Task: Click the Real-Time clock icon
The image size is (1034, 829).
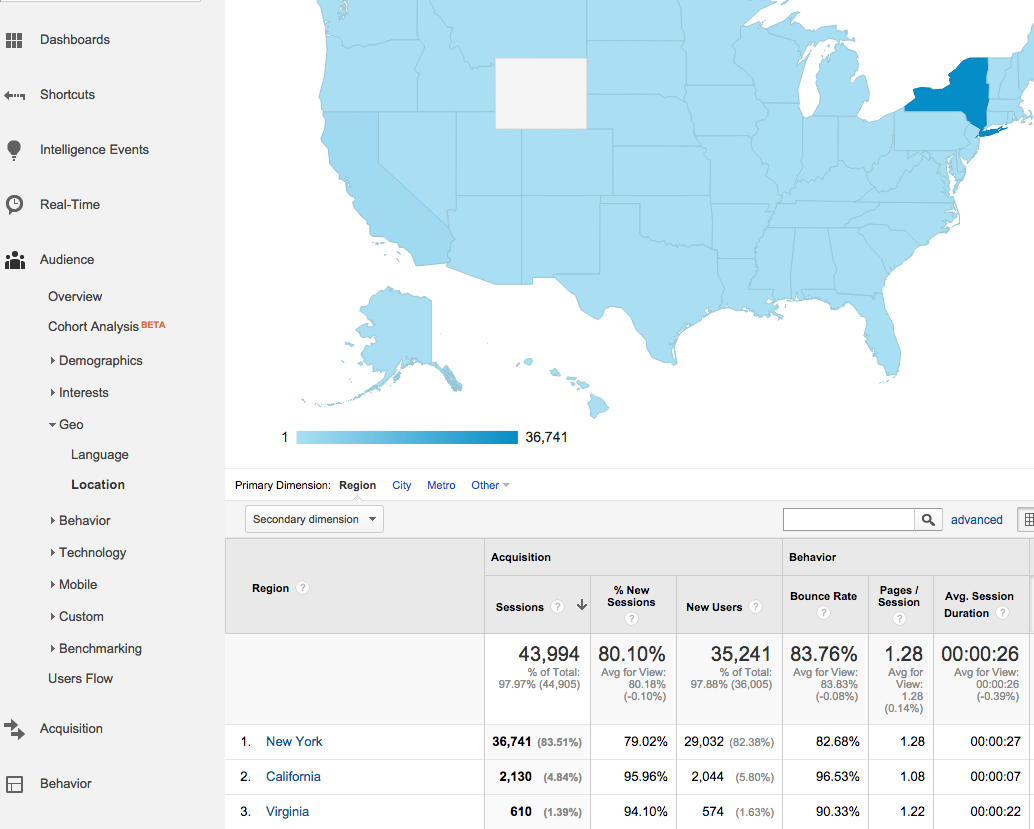Action: coord(14,205)
